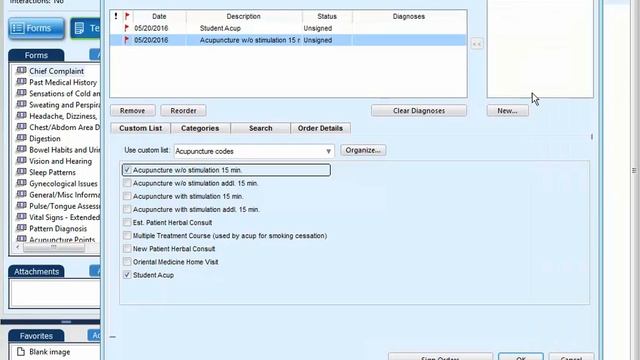640x360 pixels.
Task: Click the form icon beside Digestion
Action: pos(21,138)
